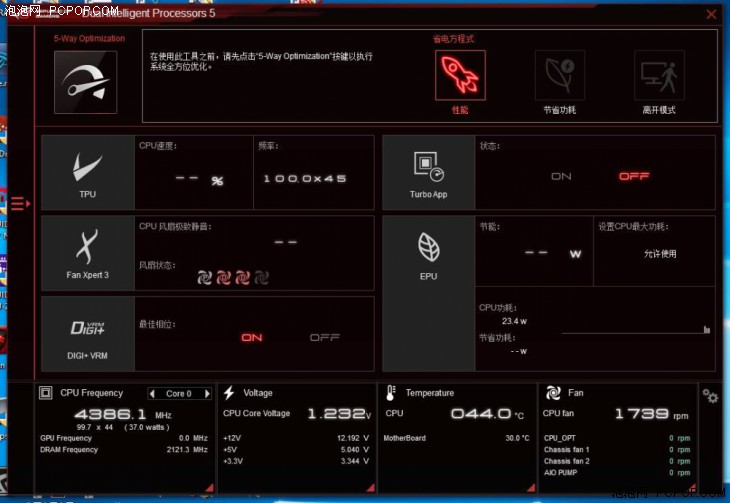Click the CPU Core Voltage 1.232 value

339,414
